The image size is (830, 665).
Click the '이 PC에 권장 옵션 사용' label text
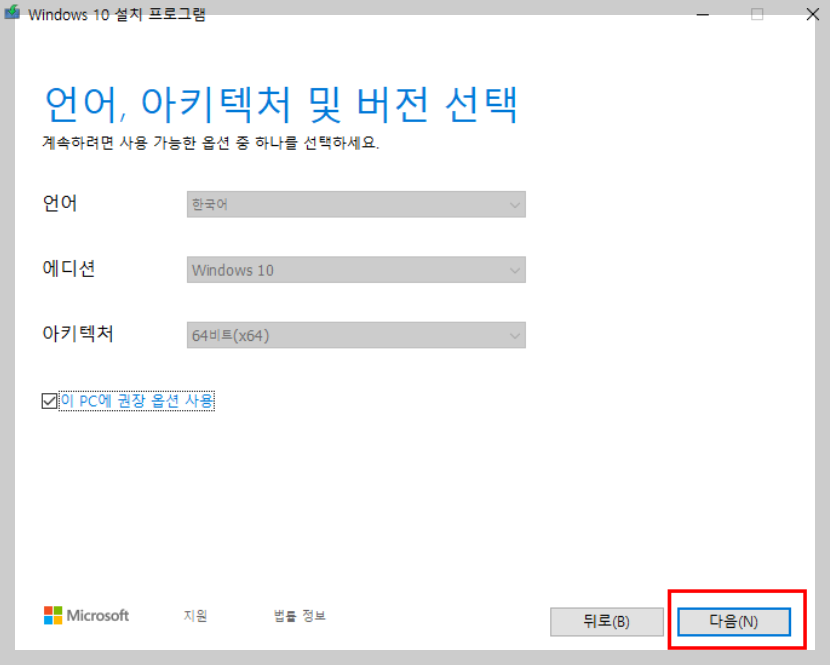pyautogui.click(x=137, y=401)
